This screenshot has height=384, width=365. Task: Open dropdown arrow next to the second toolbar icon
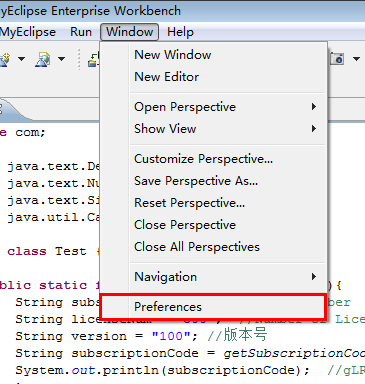pyautogui.click(x=61, y=59)
